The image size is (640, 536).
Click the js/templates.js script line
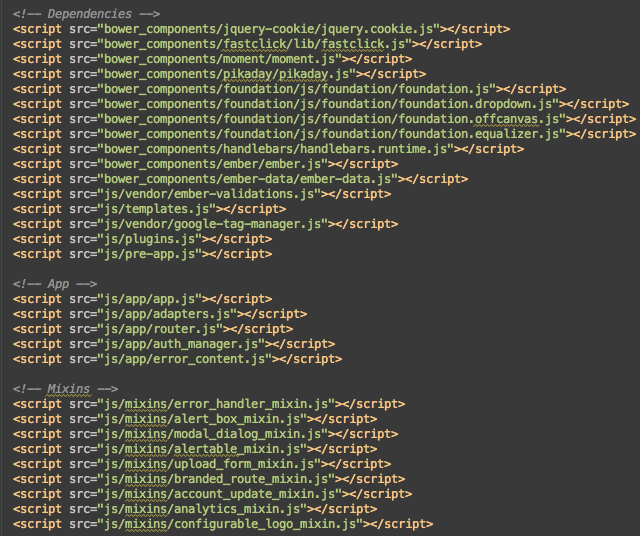[149, 209]
